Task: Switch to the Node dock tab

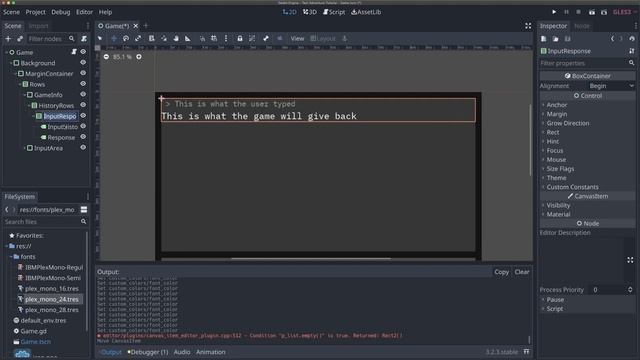Action: click(582, 26)
